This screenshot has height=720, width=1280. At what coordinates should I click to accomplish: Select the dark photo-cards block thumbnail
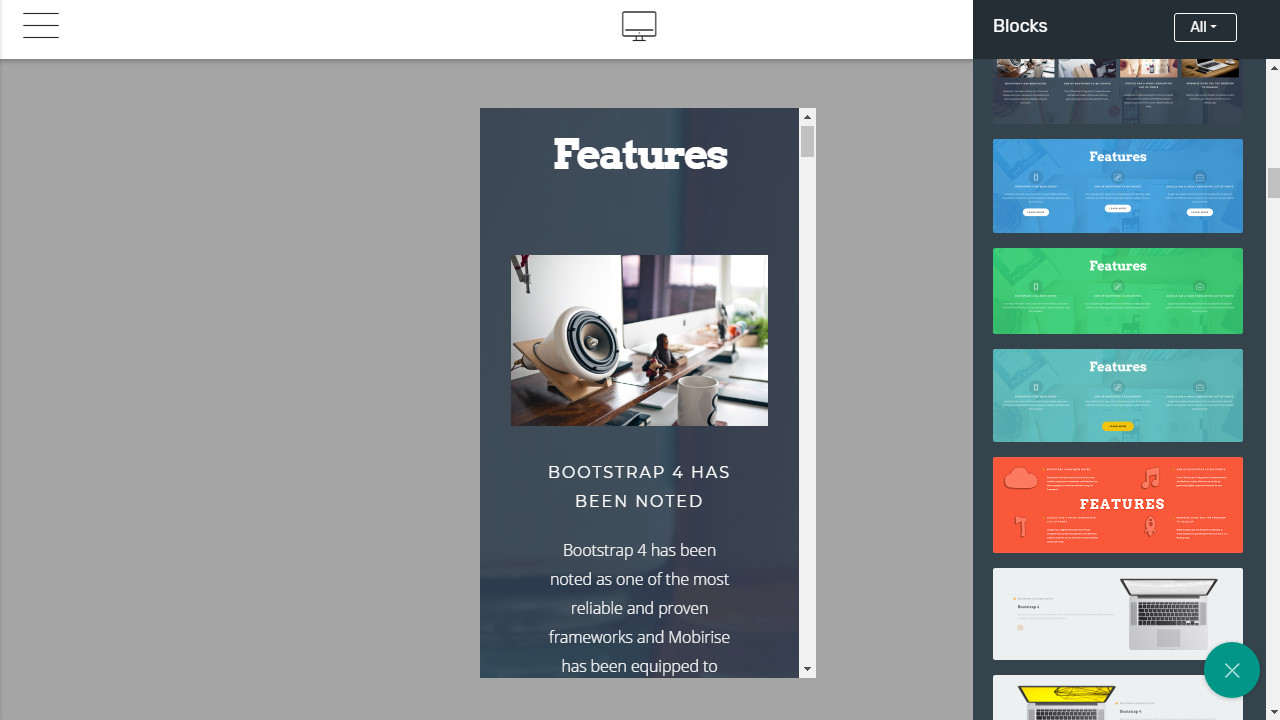[x=1118, y=91]
